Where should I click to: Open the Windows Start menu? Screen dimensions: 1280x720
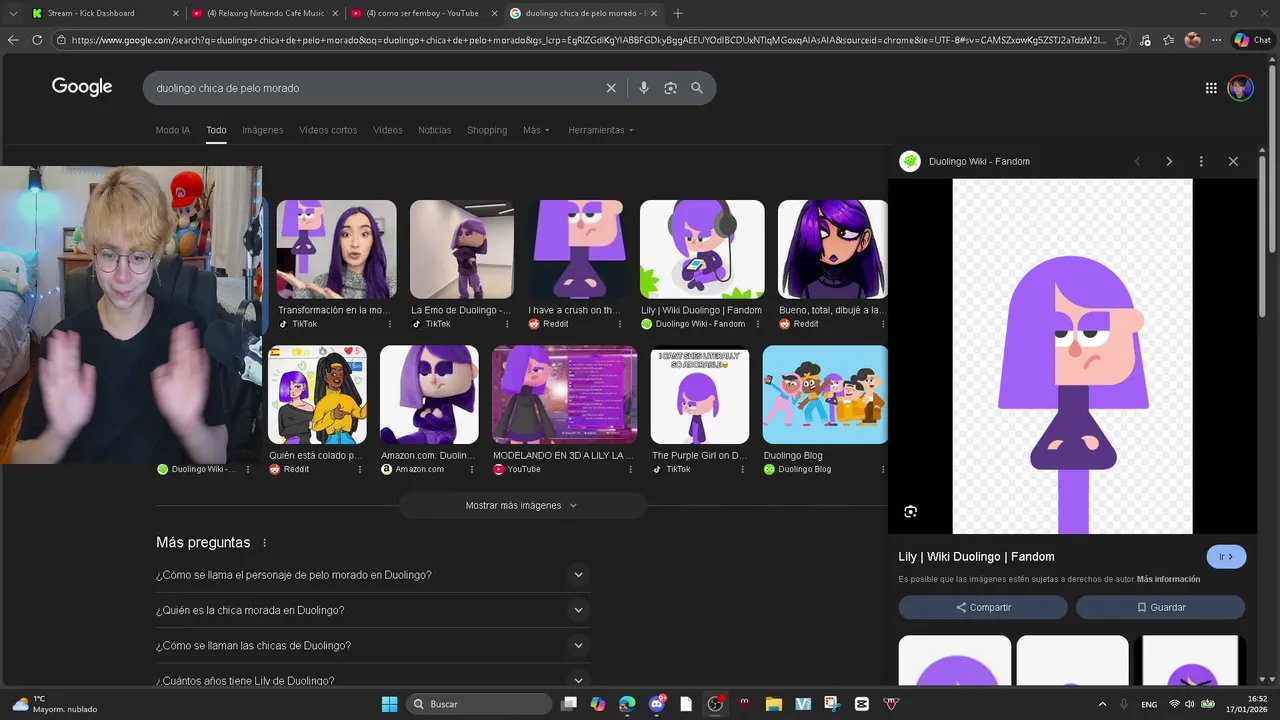point(389,704)
